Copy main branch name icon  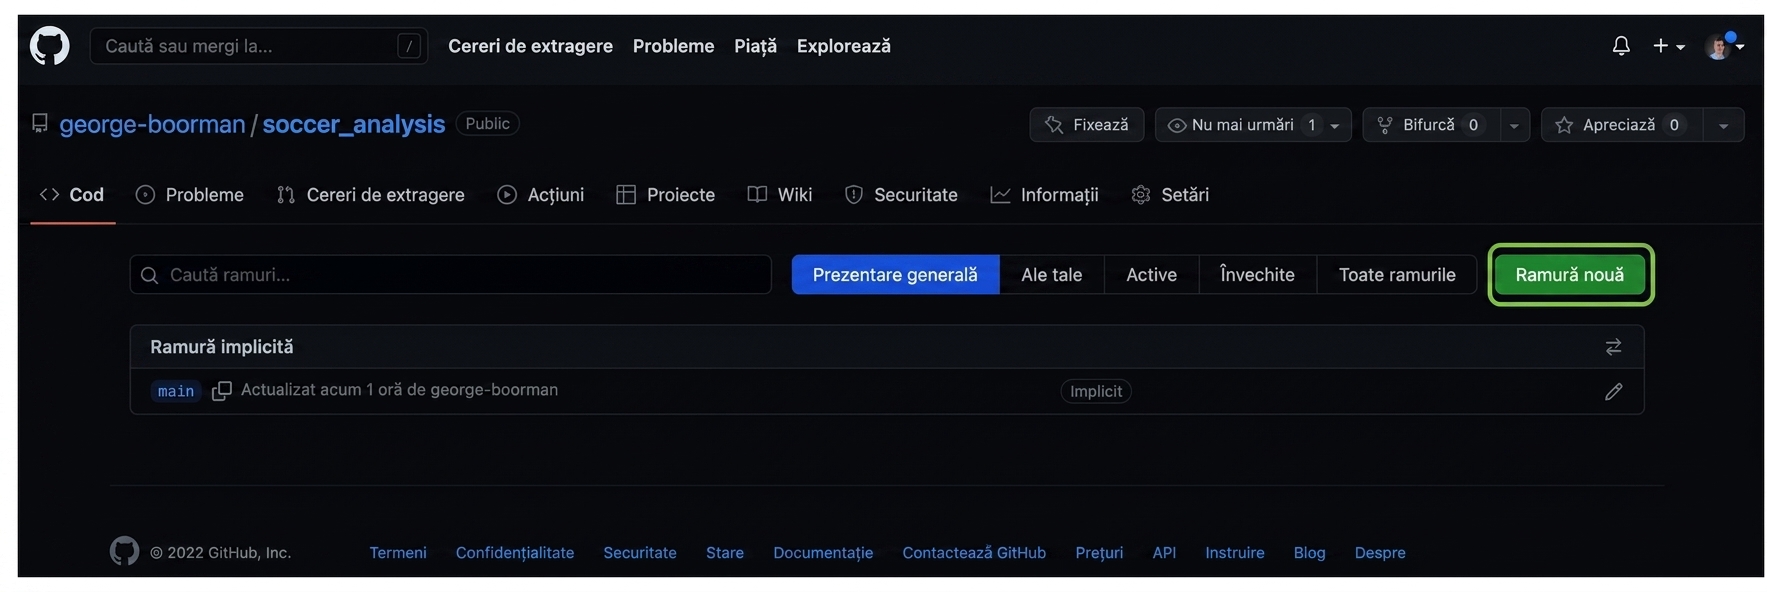click(x=221, y=391)
